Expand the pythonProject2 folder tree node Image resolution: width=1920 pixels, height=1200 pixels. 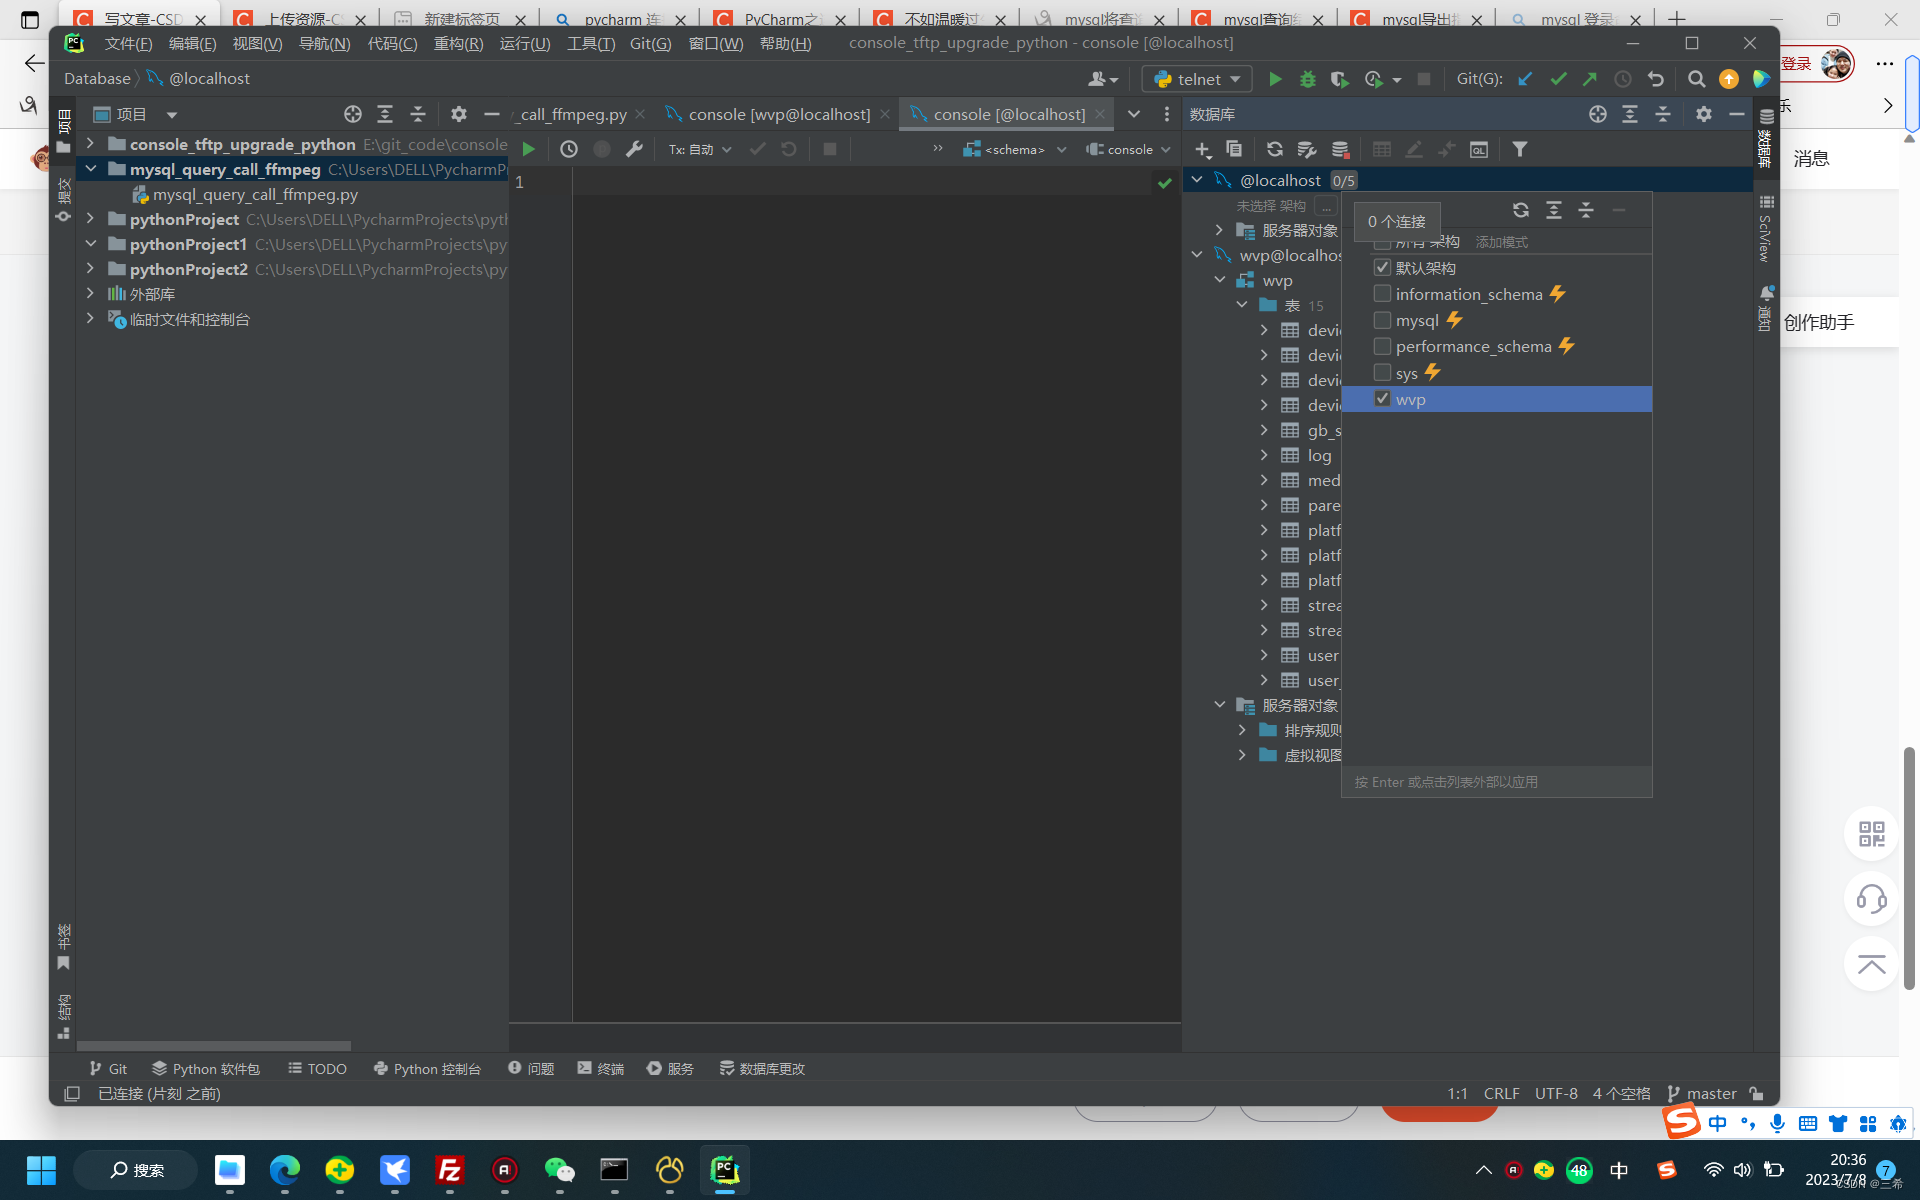(90, 269)
